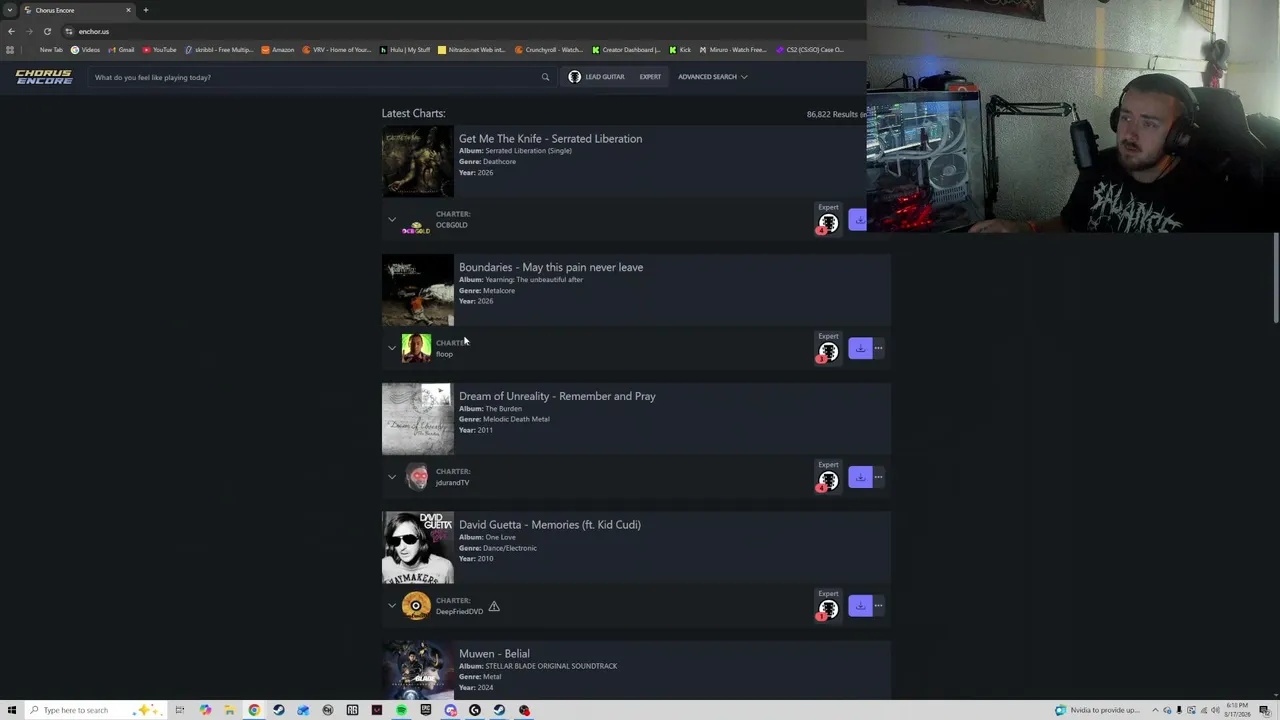Screen dimensions: 1280x720
Task: Open more options for David Guetta chart
Action: pyautogui.click(x=879, y=606)
